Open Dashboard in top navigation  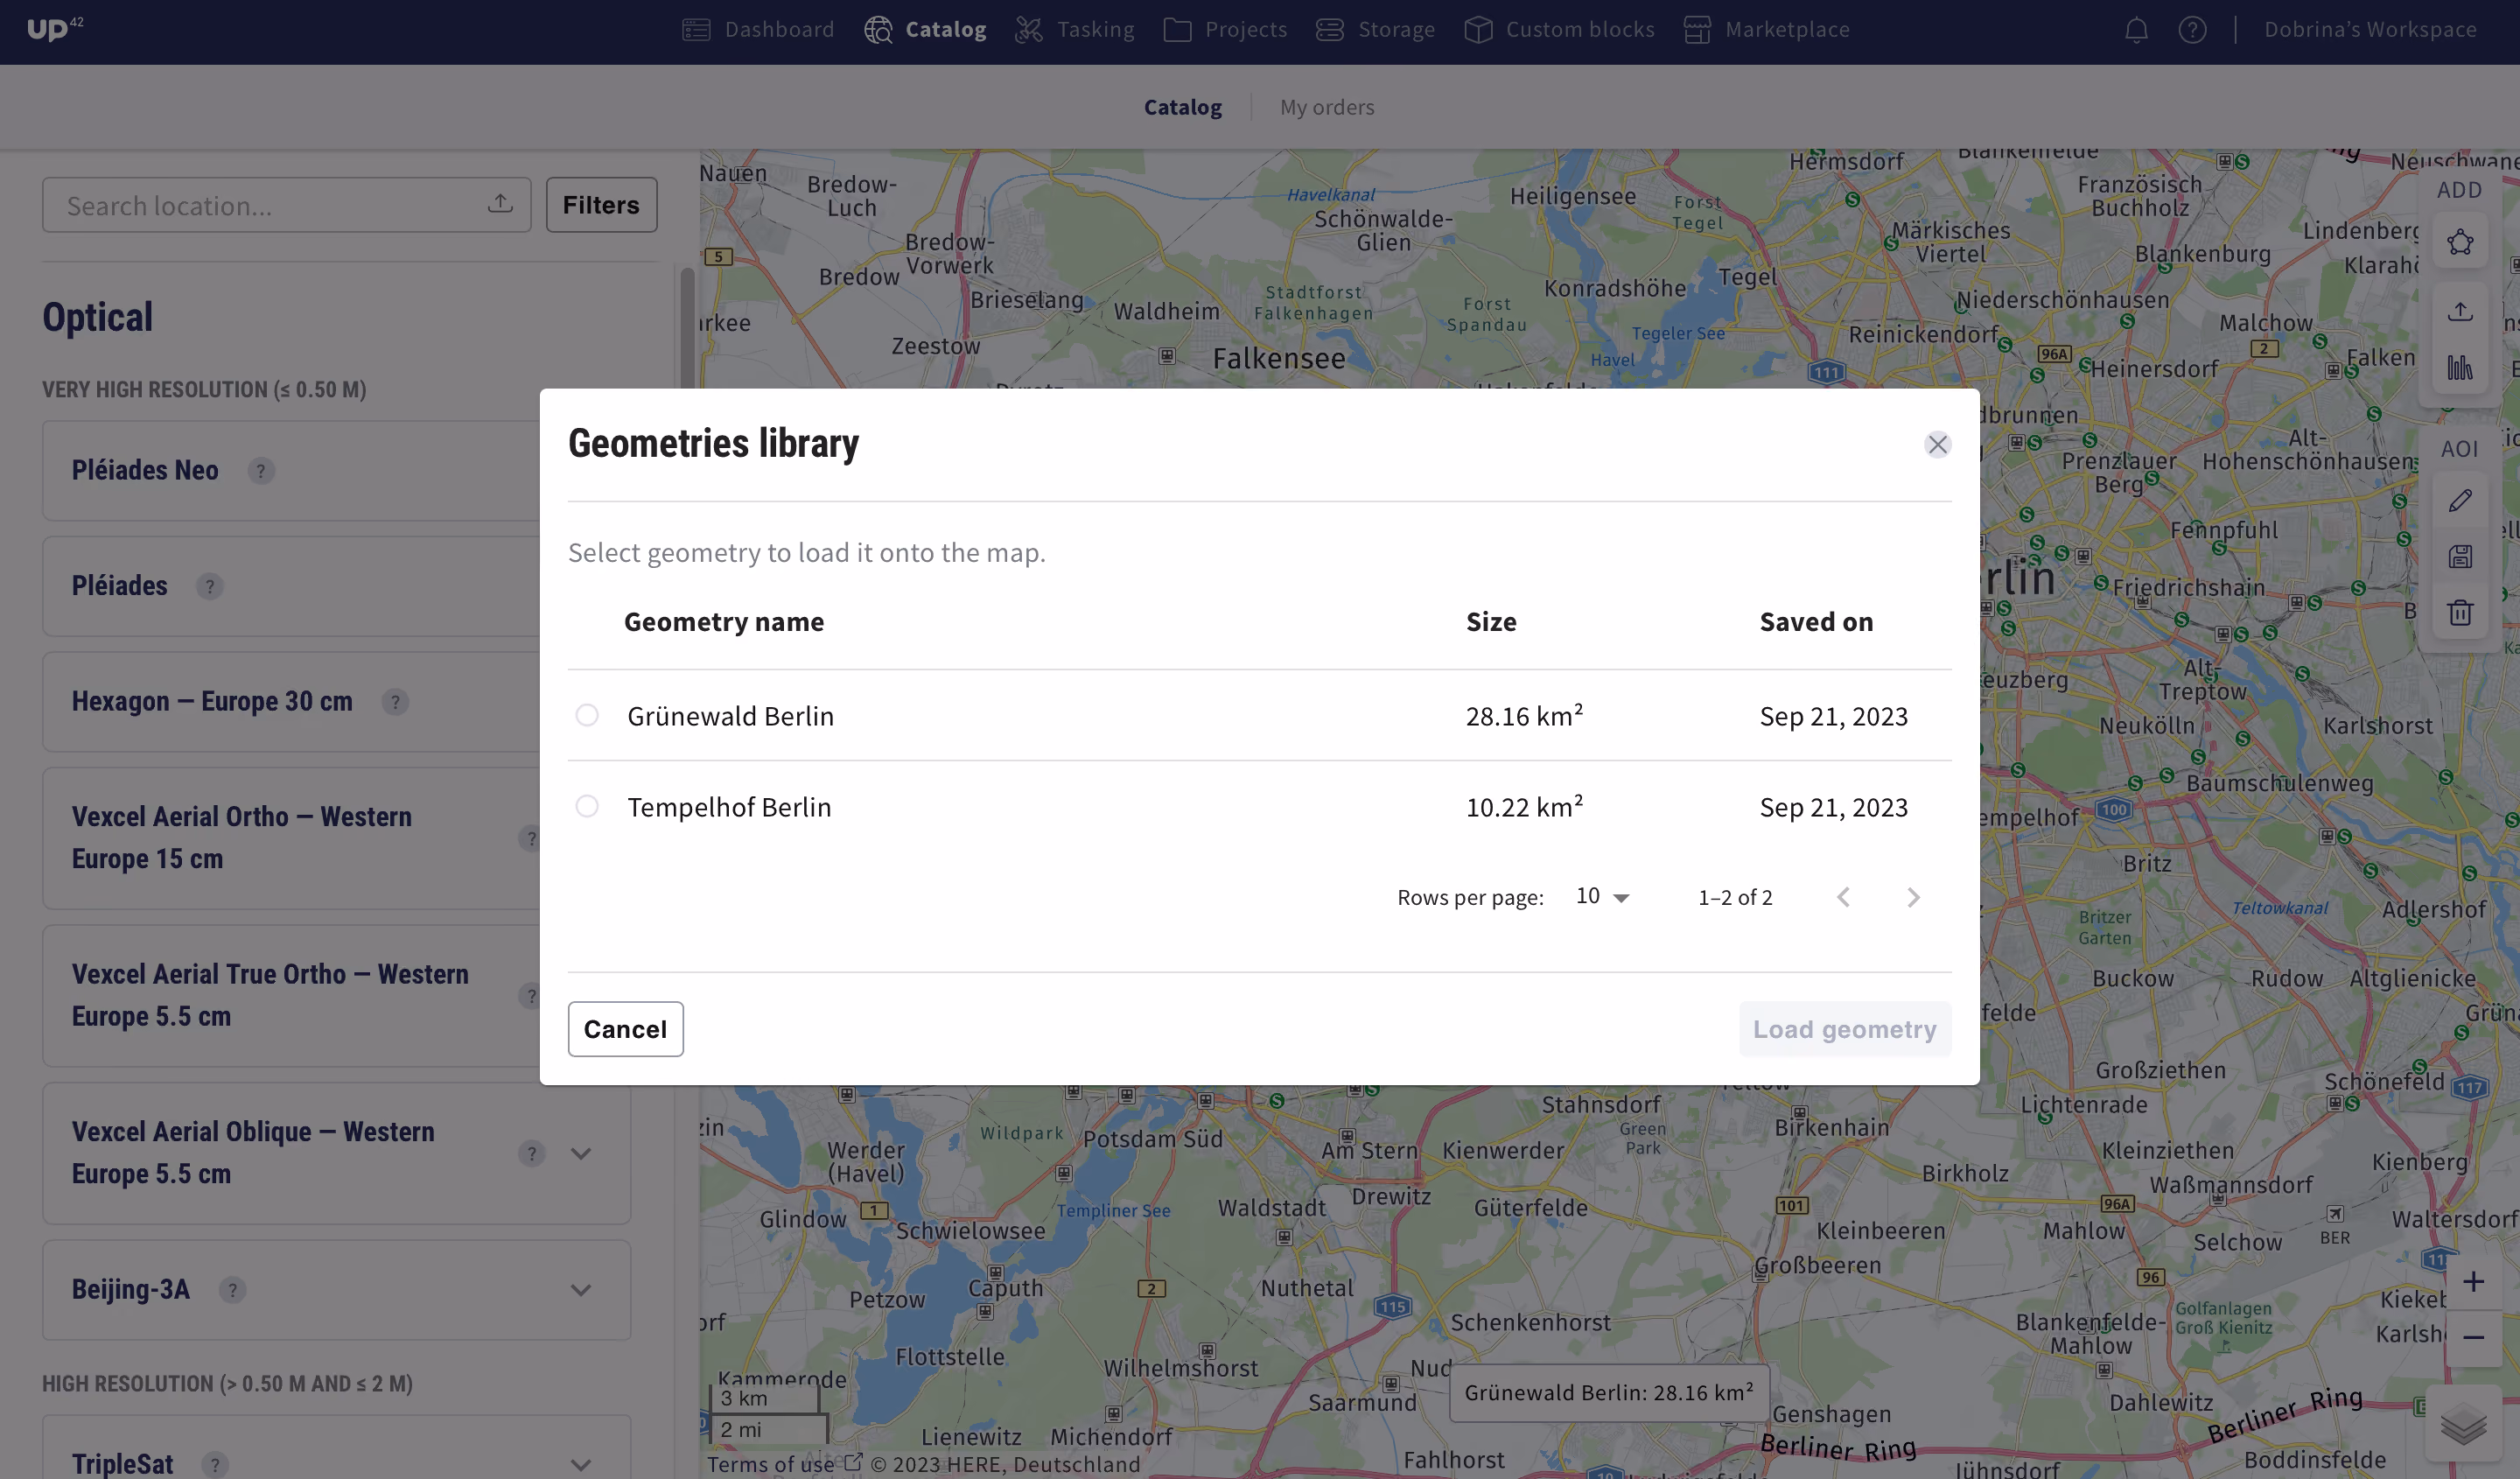(758, 30)
